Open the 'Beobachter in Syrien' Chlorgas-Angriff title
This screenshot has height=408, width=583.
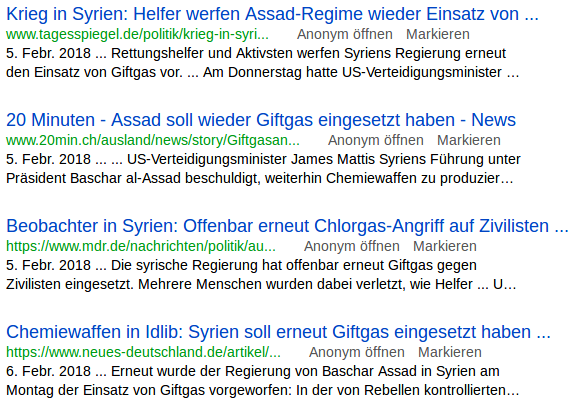click(287, 226)
